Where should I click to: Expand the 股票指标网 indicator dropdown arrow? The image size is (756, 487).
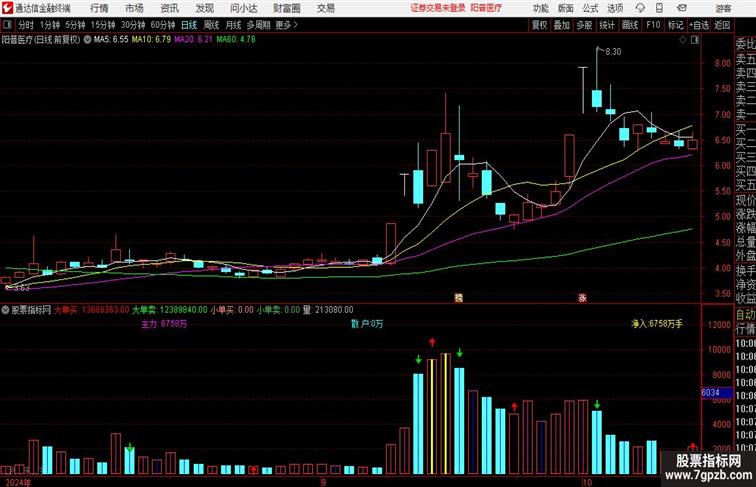5,310
